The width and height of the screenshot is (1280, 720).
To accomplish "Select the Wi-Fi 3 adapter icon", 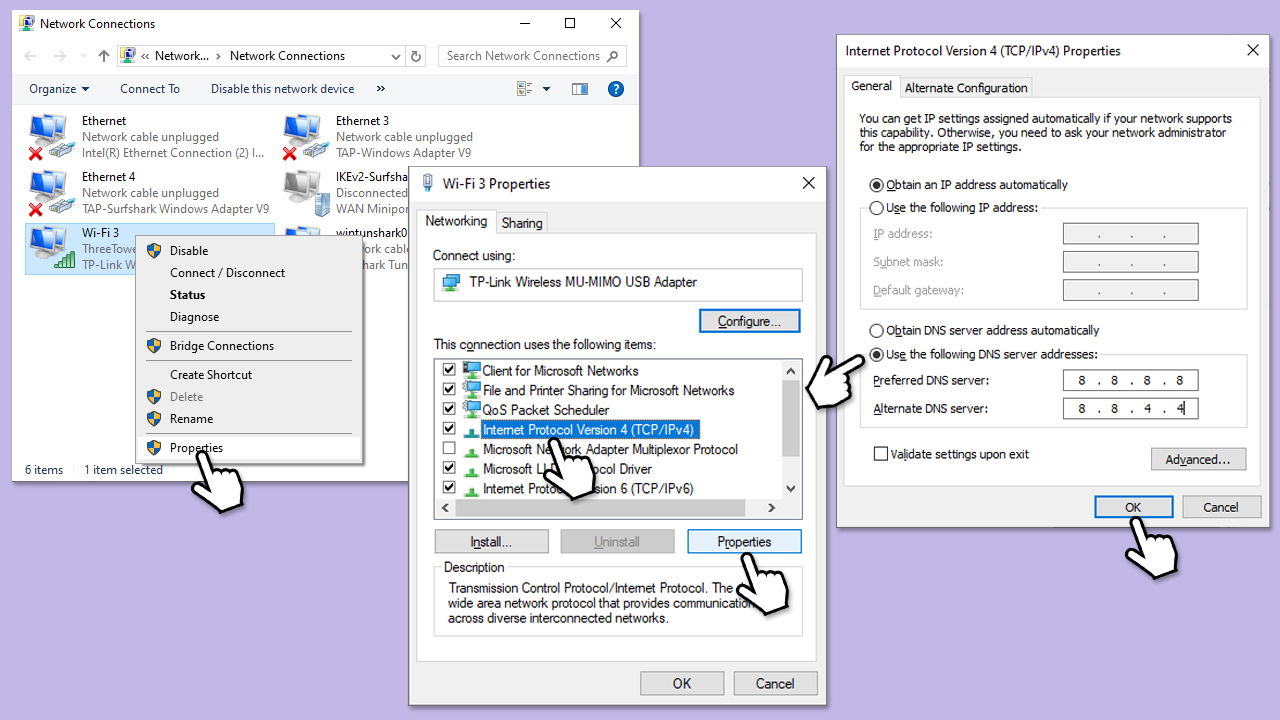I will coord(50,248).
